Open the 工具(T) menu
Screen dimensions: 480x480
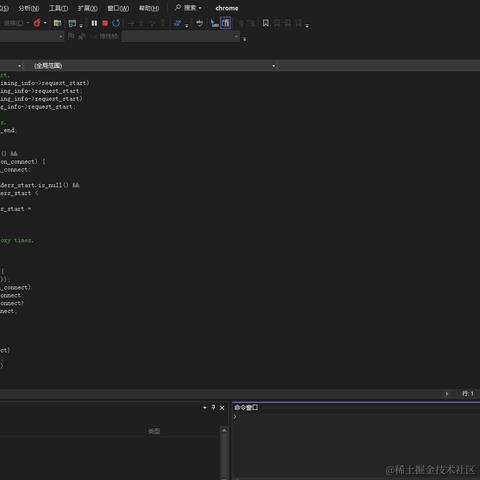coord(58,8)
